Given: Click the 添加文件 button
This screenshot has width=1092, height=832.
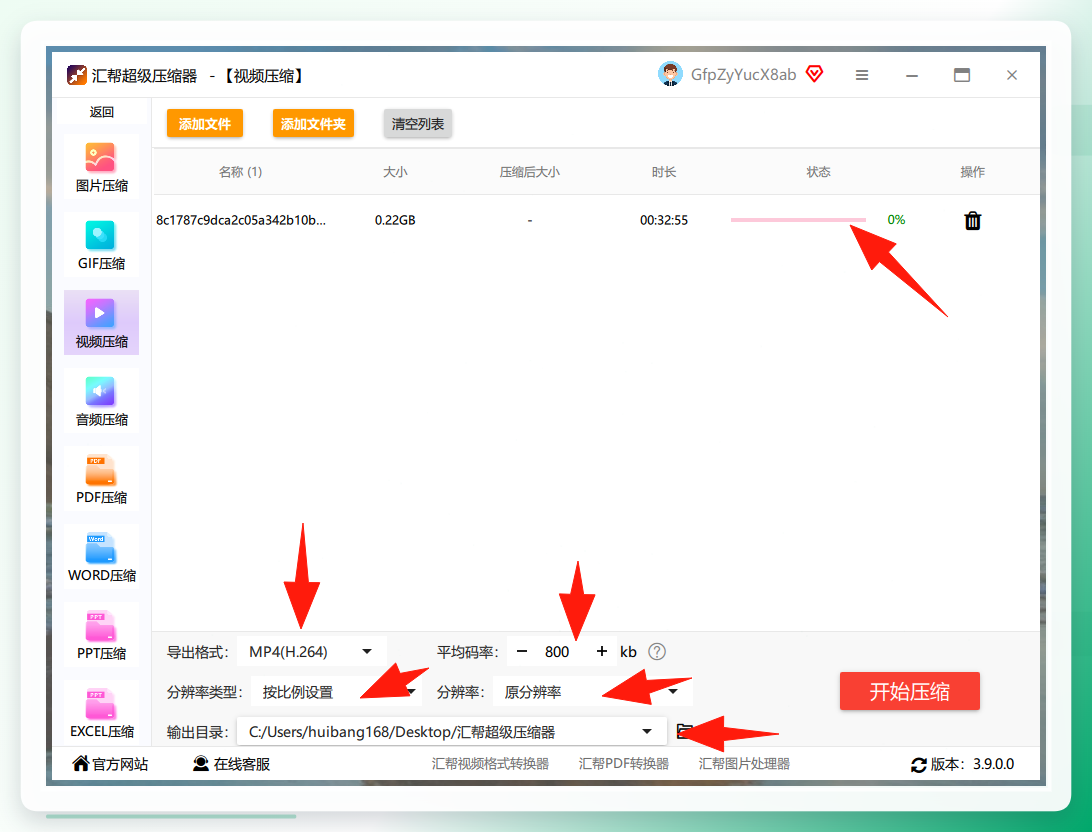Looking at the screenshot, I should point(205,124).
